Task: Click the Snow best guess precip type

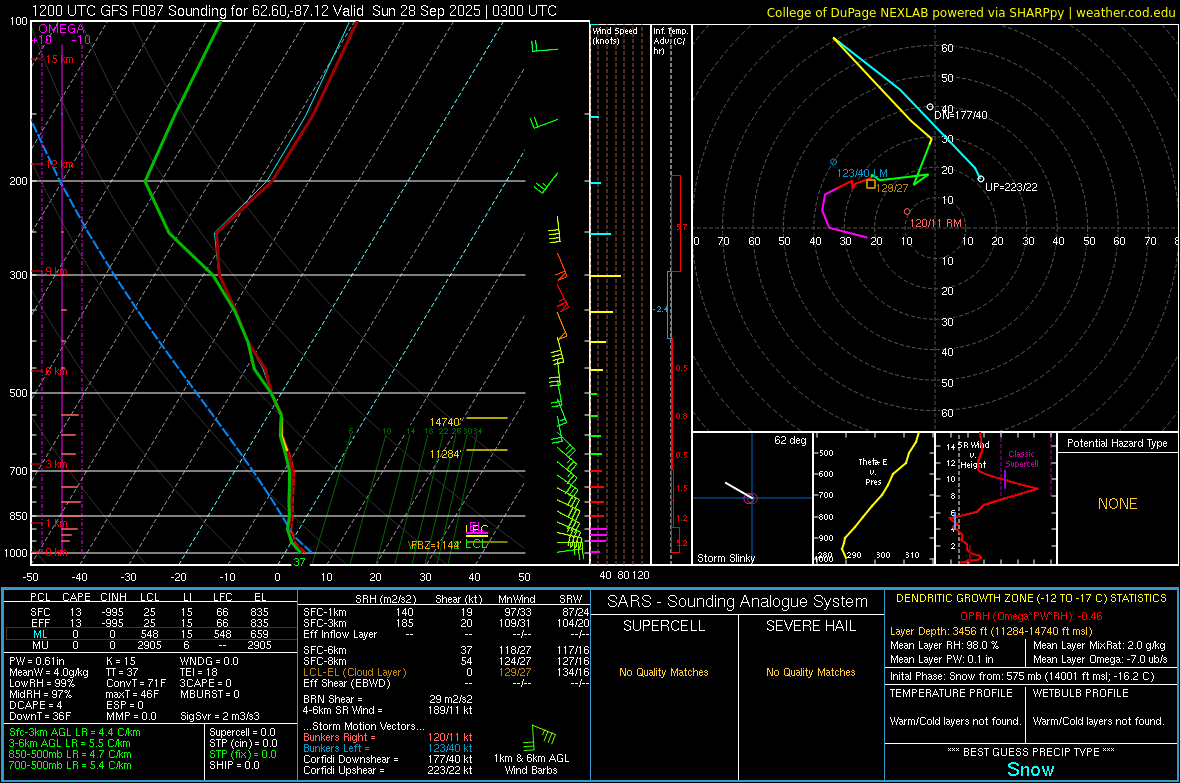Action: [x=1030, y=769]
